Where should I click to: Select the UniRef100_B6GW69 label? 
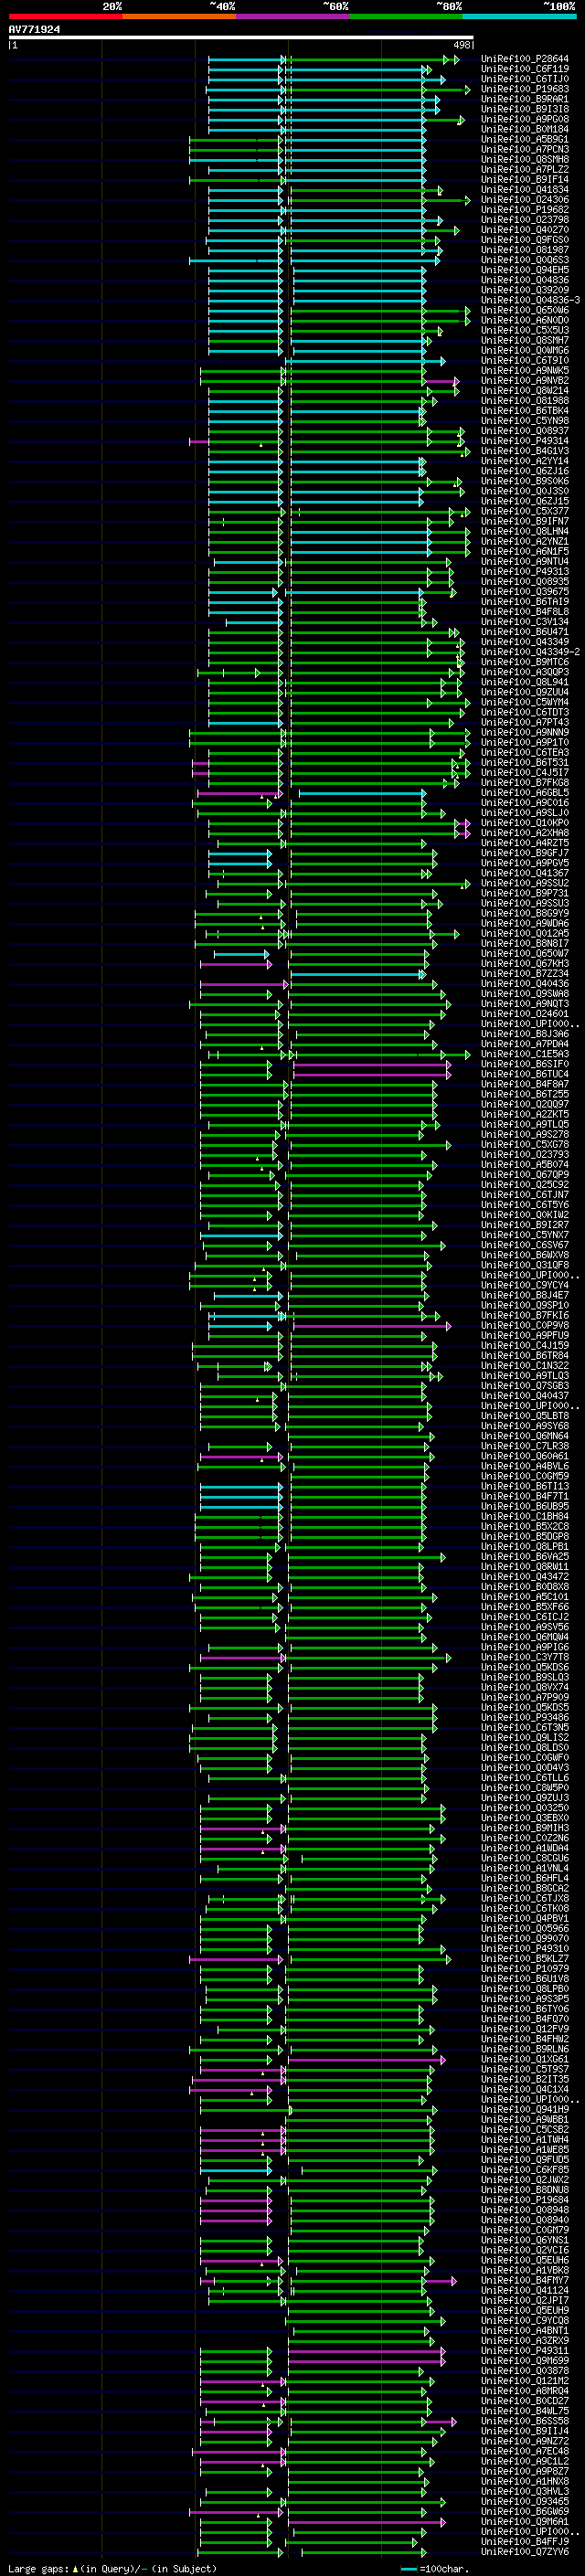(x=525, y=2511)
